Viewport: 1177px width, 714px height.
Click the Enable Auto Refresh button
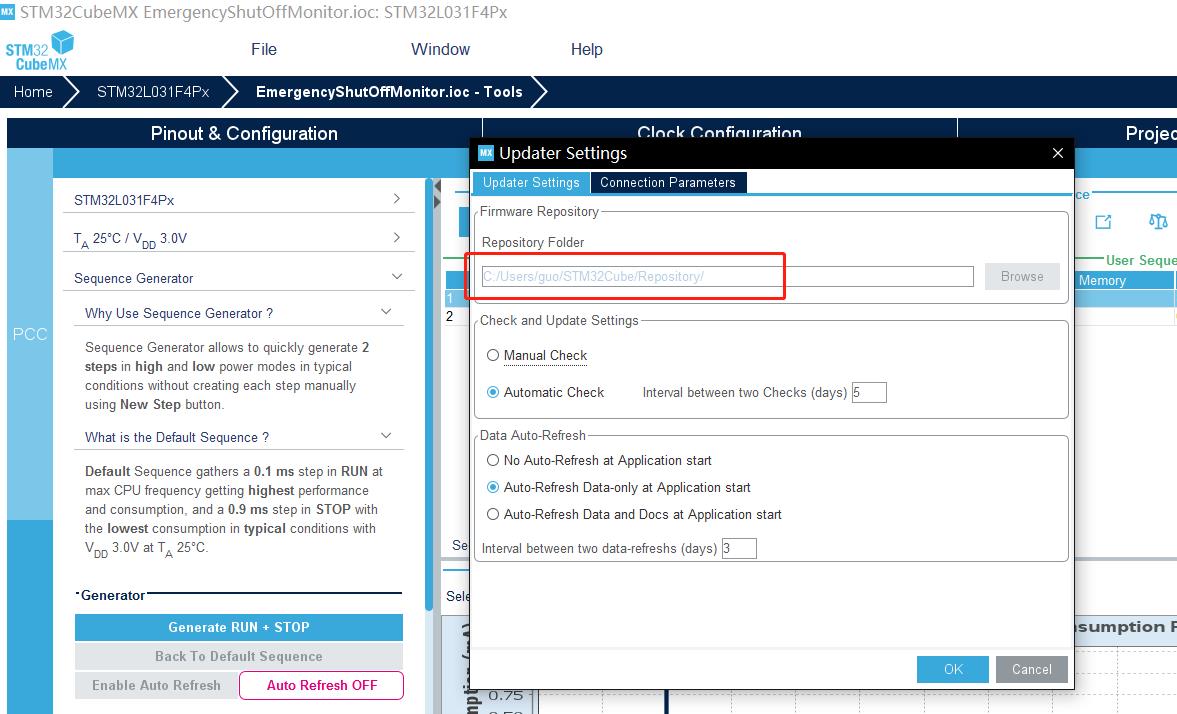coord(156,685)
